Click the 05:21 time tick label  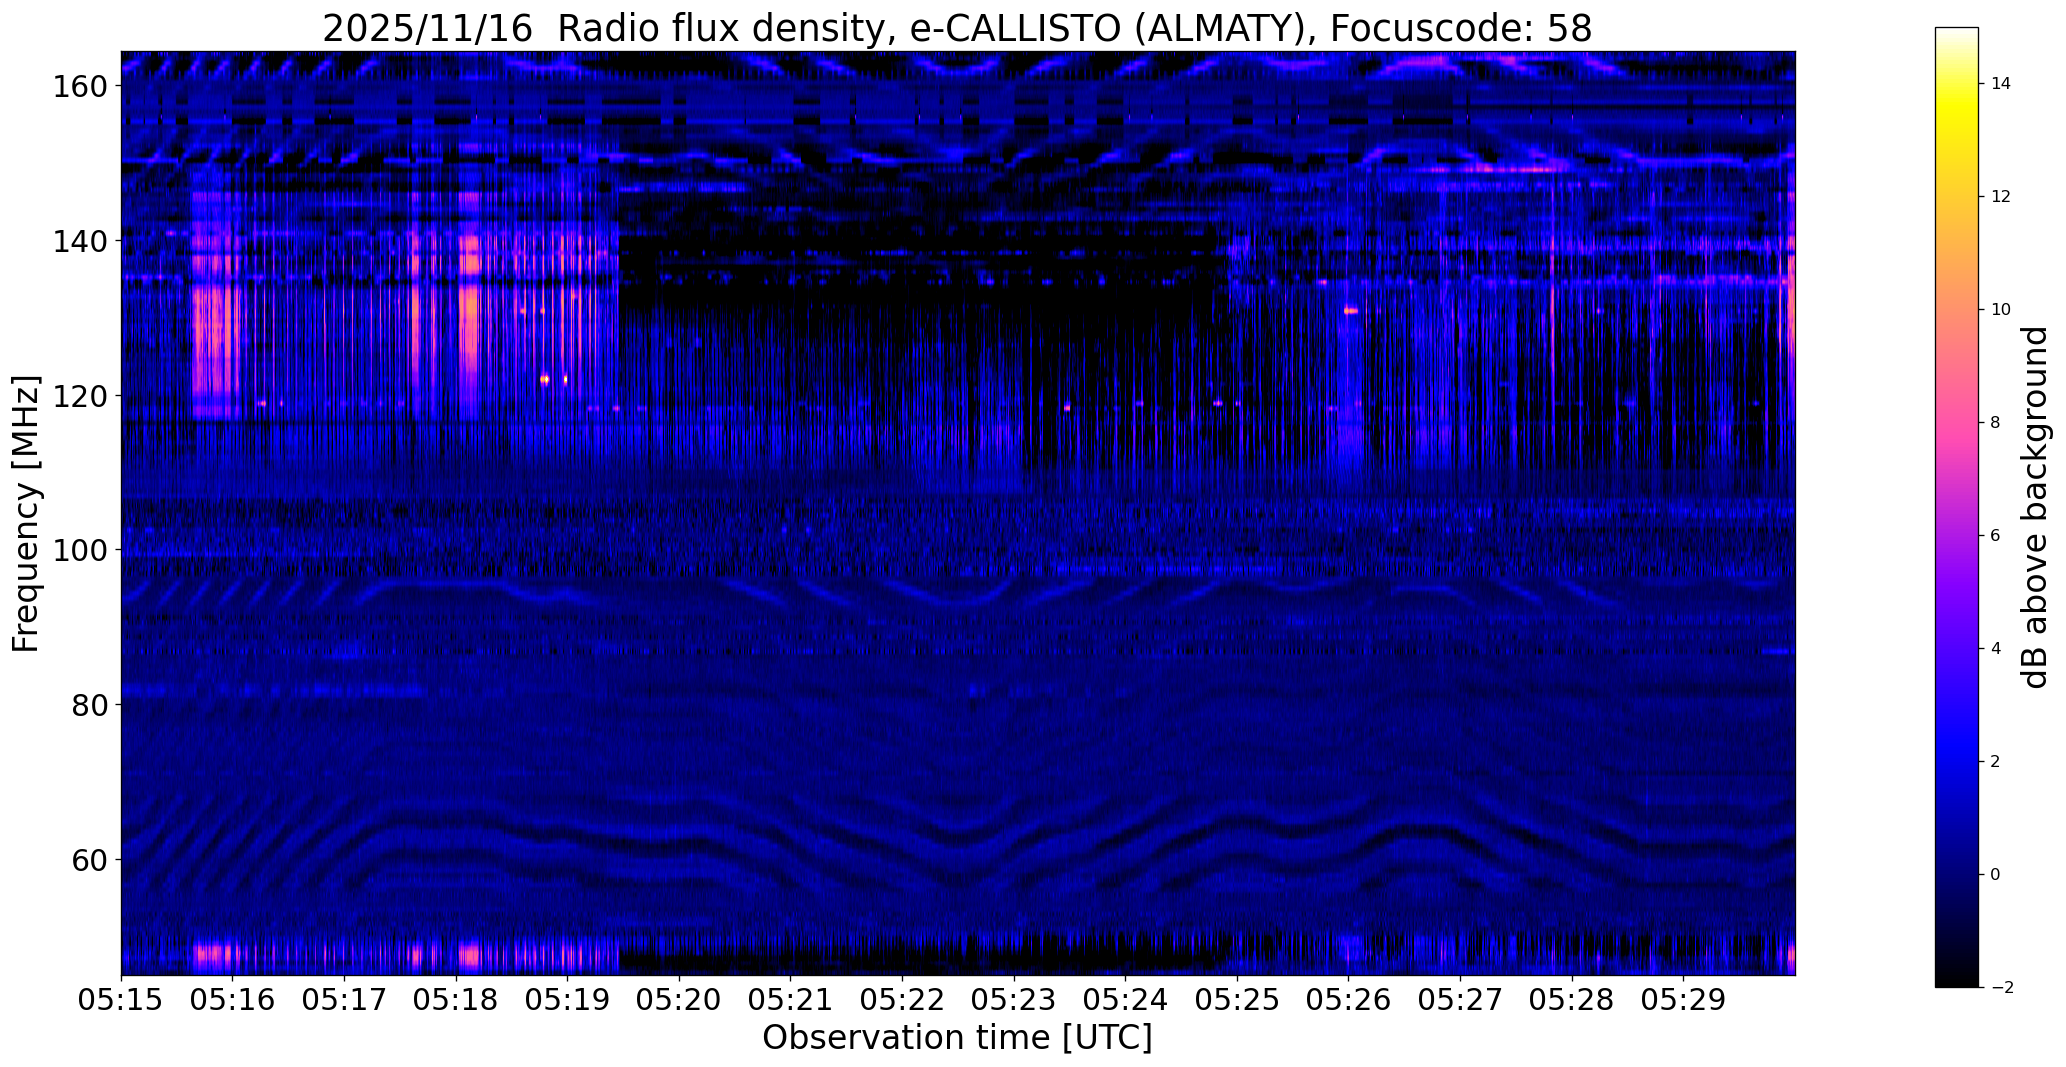click(x=791, y=999)
